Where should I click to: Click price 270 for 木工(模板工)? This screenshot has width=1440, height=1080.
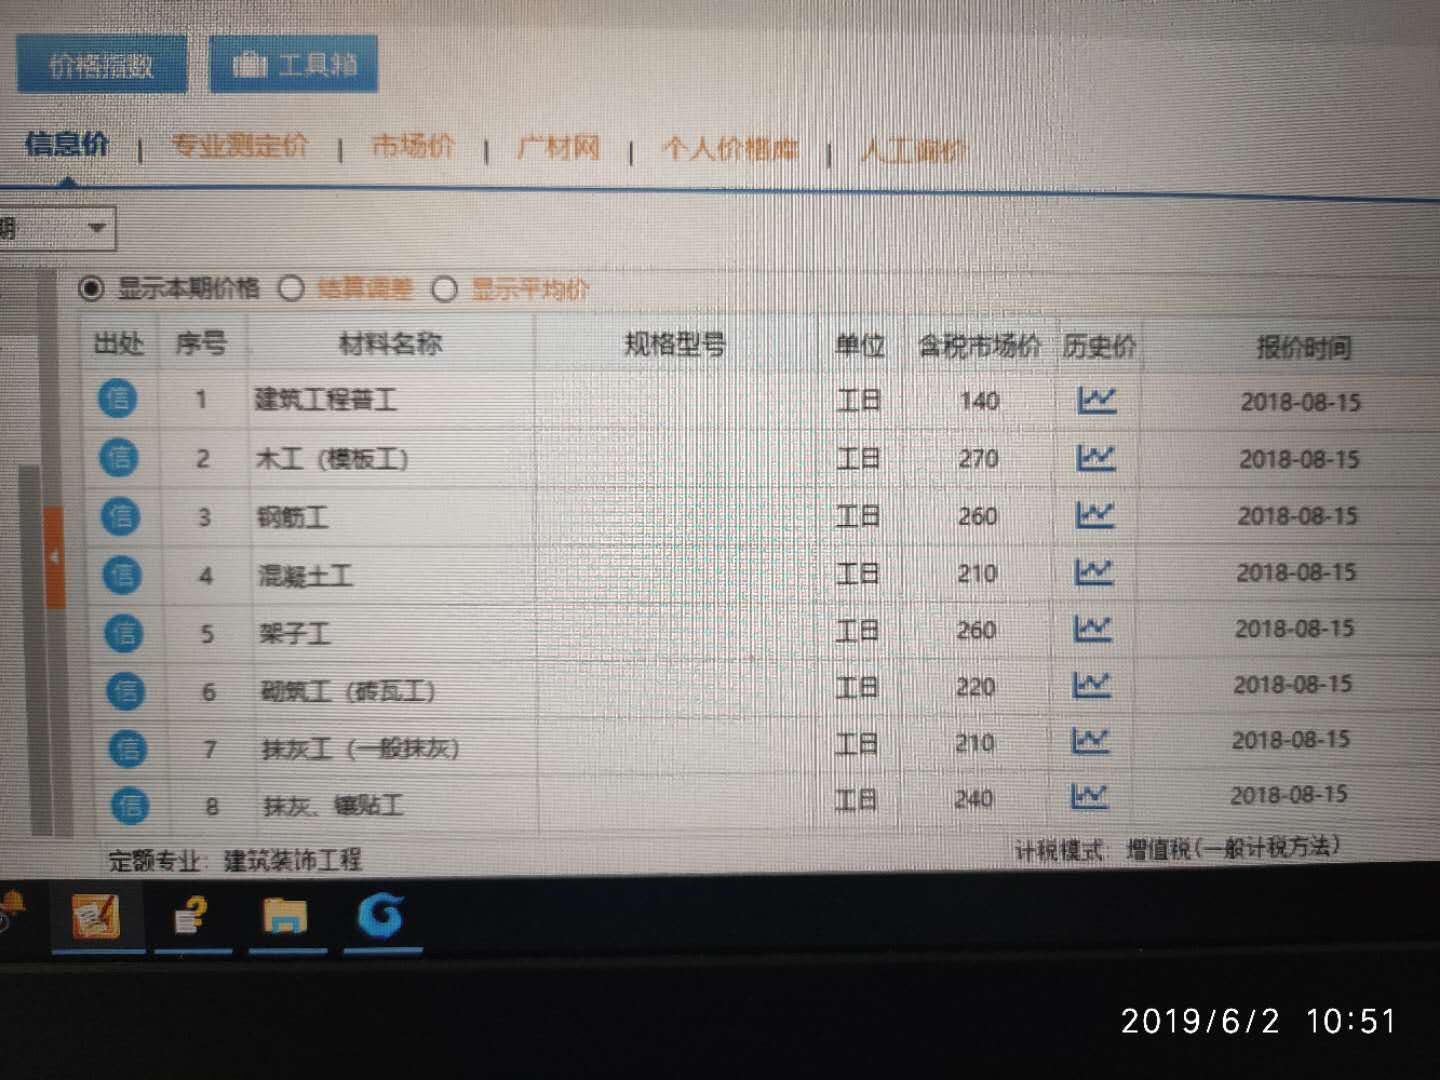[x=978, y=458]
